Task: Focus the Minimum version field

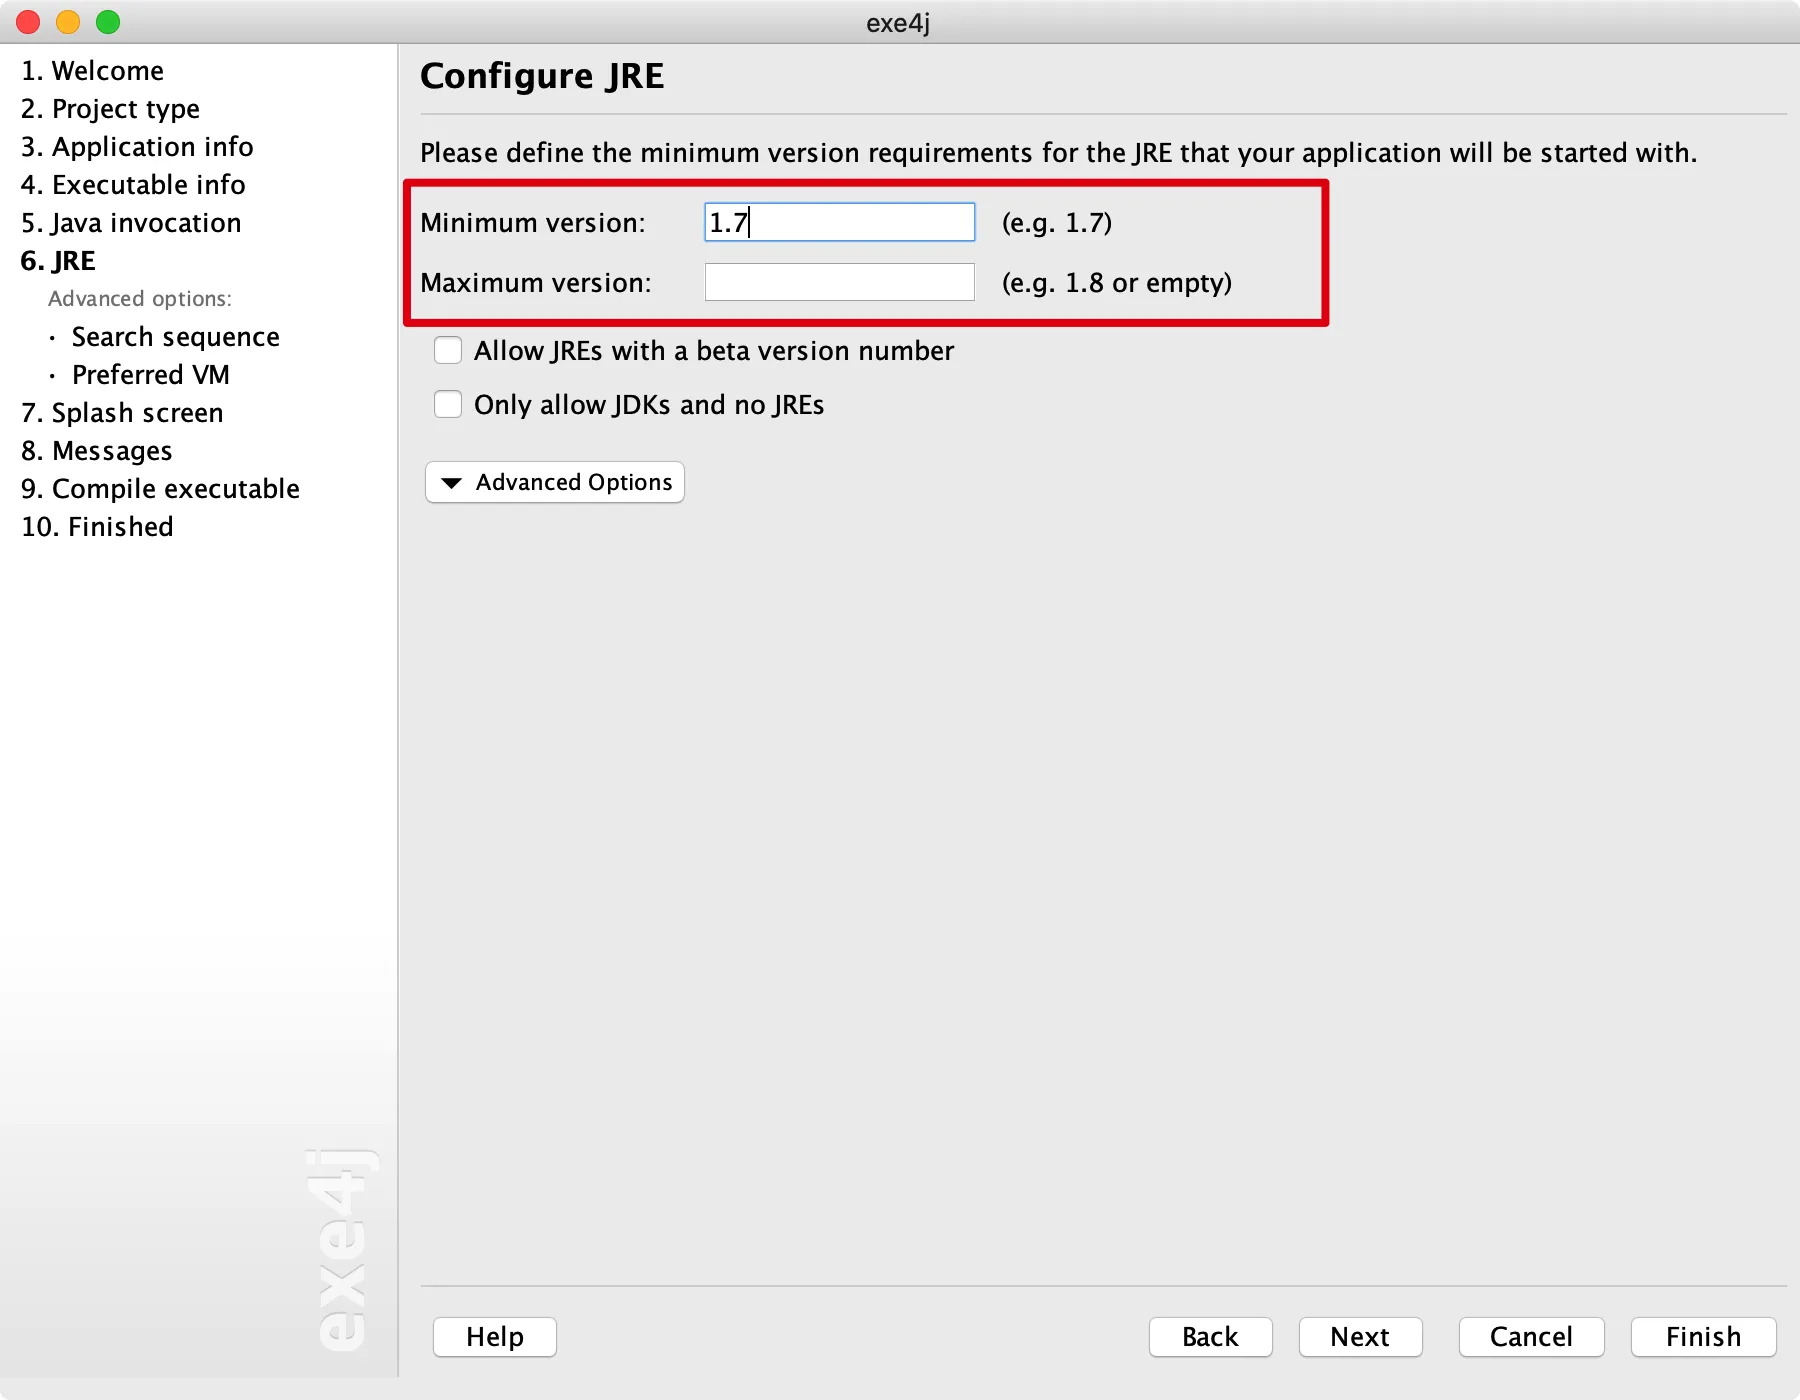Action: click(840, 222)
